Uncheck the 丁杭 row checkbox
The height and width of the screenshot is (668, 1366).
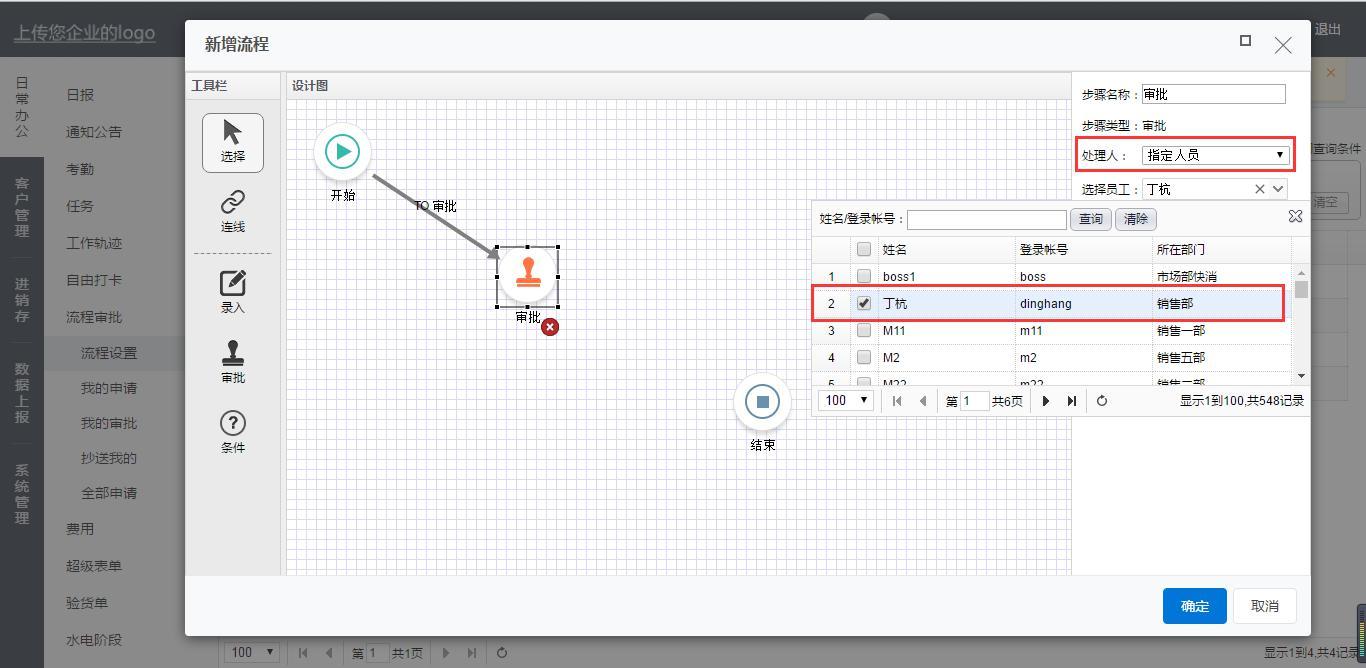pos(864,304)
